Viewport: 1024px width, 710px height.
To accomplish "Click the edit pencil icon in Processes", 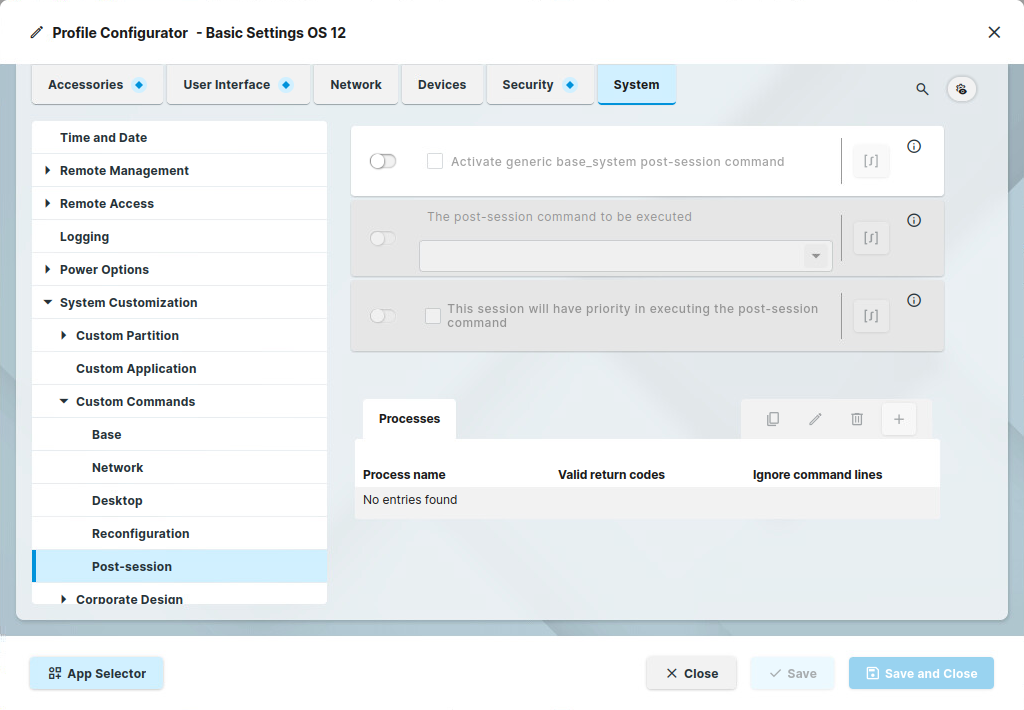I will point(815,419).
